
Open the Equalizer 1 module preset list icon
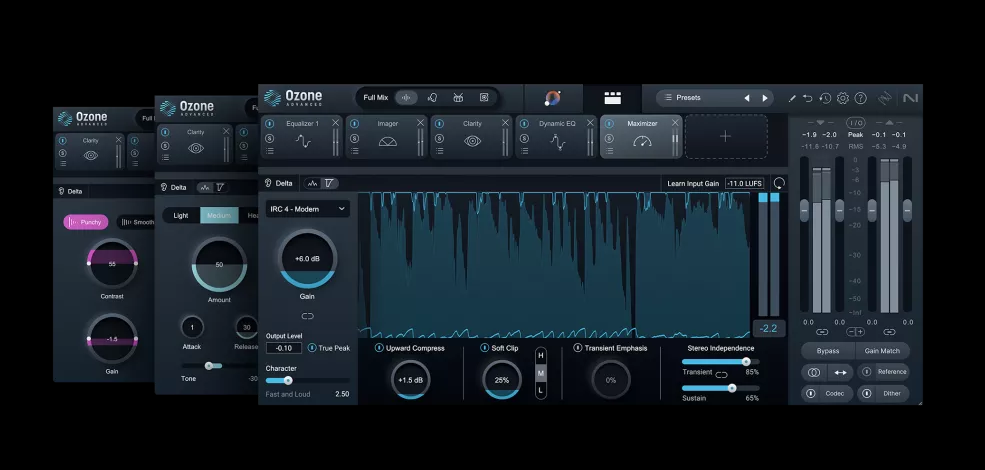click(x=269, y=151)
